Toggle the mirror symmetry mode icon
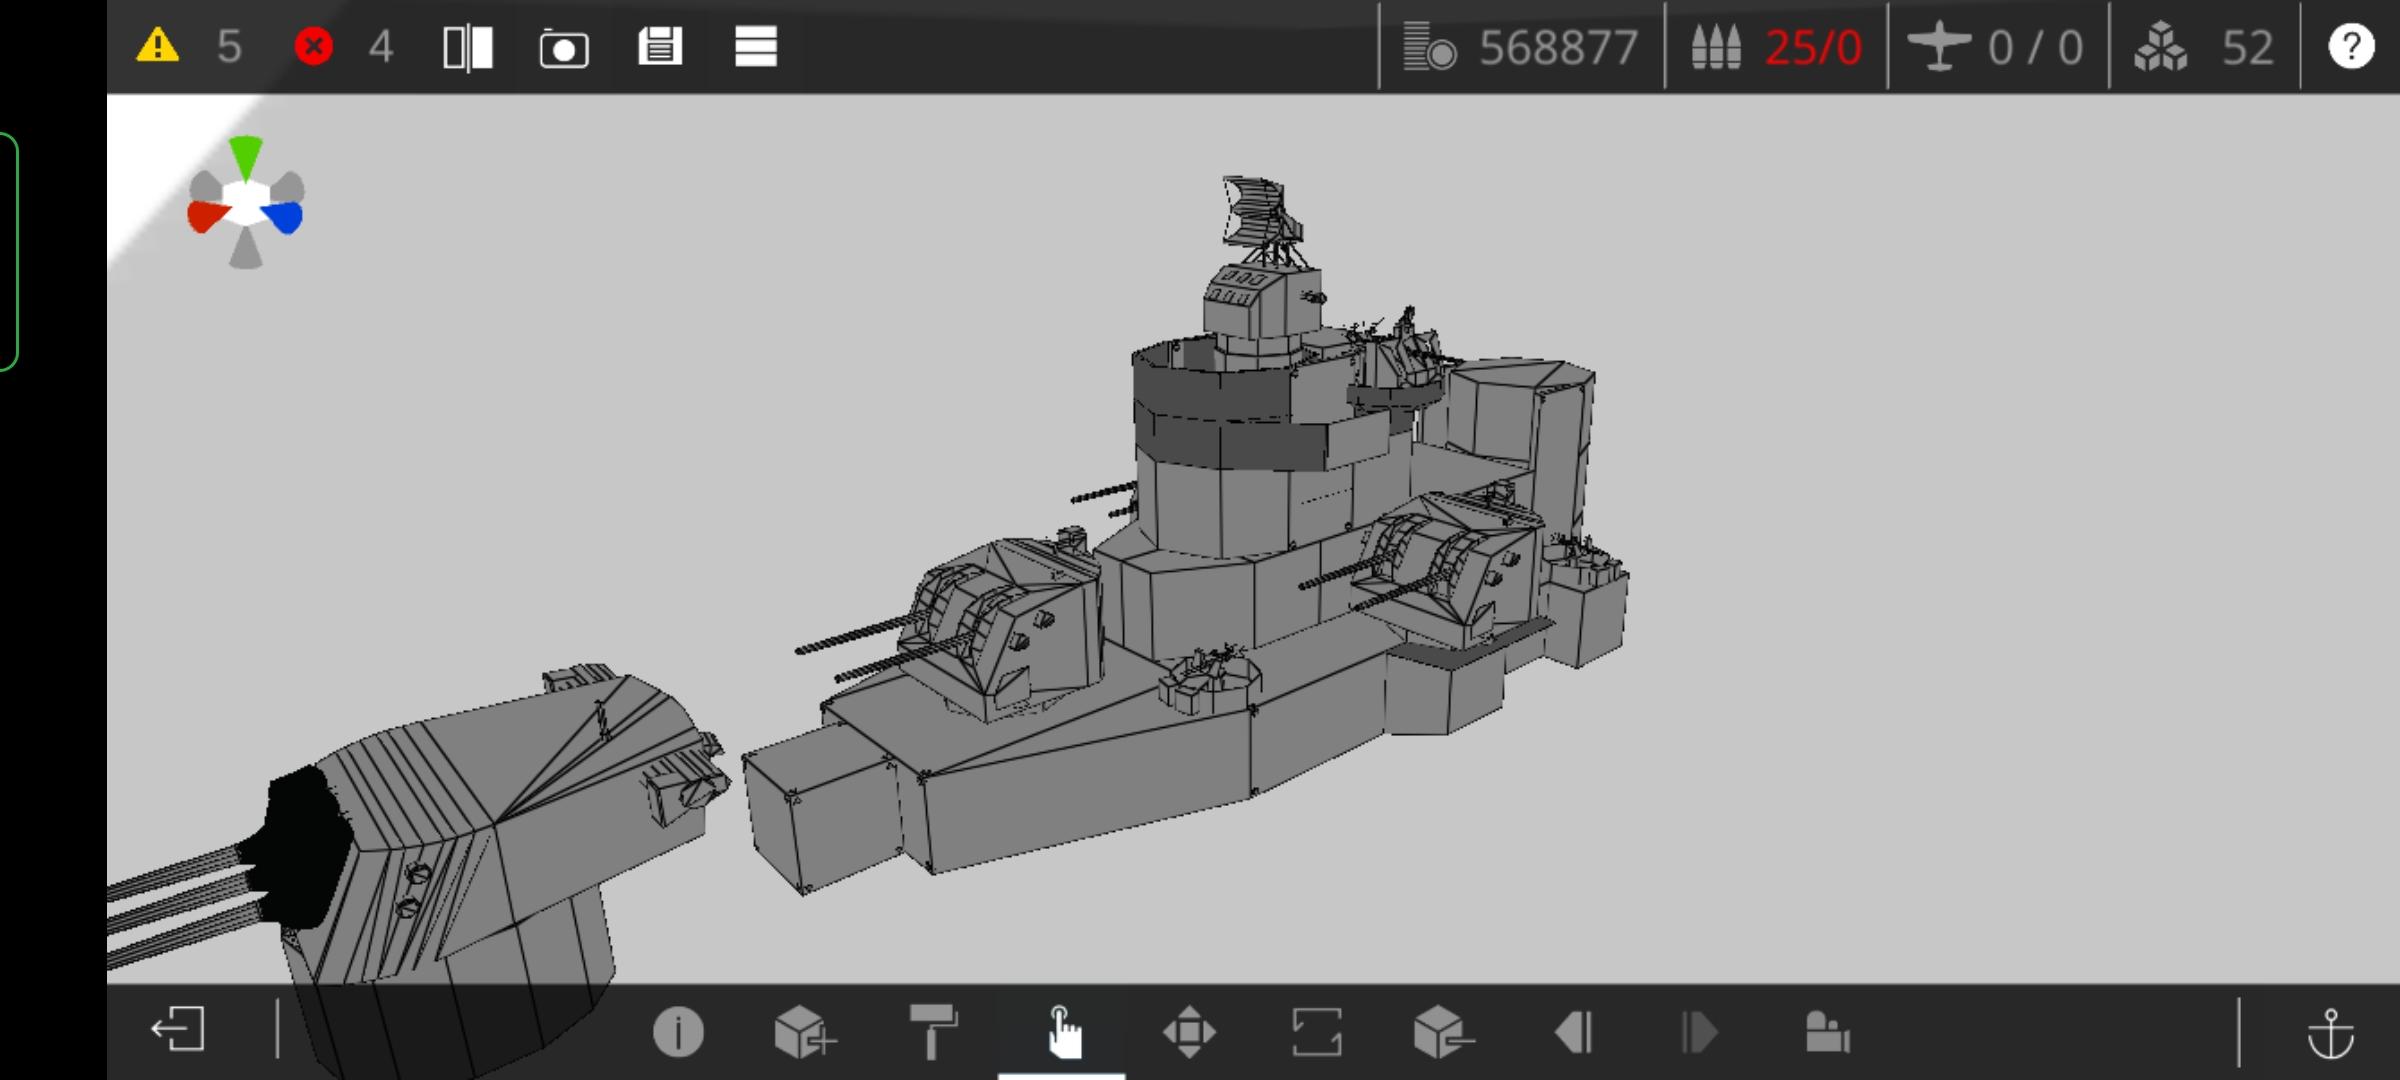Screen dimensions: 2400x1080 tap(468, 47)
